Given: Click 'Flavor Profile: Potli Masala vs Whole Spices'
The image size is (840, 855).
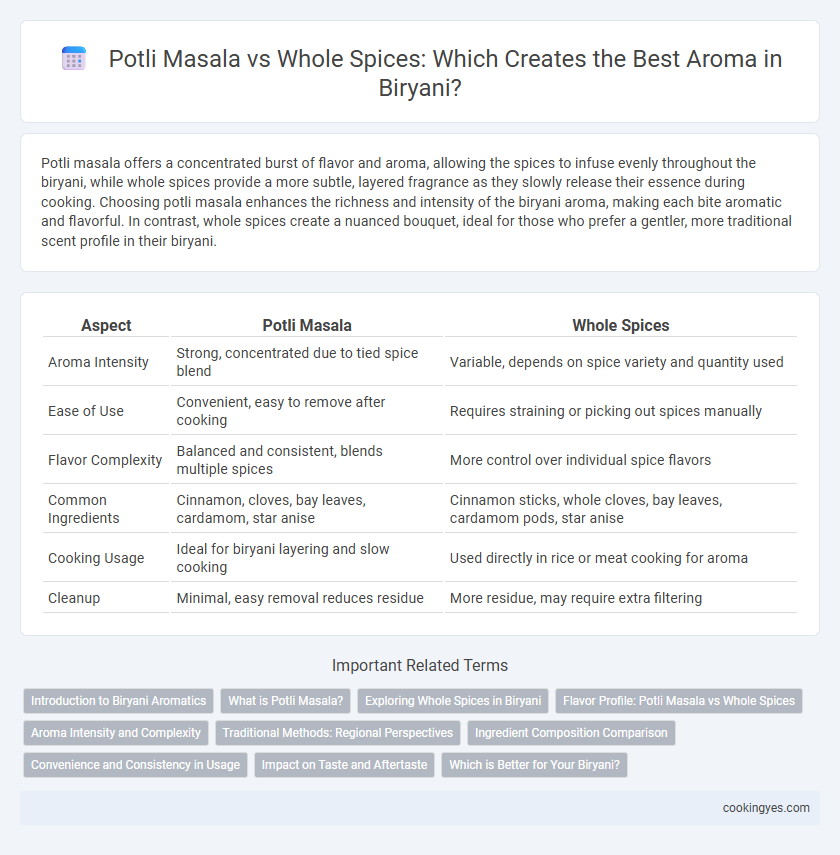Looking at the screenshot, I should pos(679,701).
